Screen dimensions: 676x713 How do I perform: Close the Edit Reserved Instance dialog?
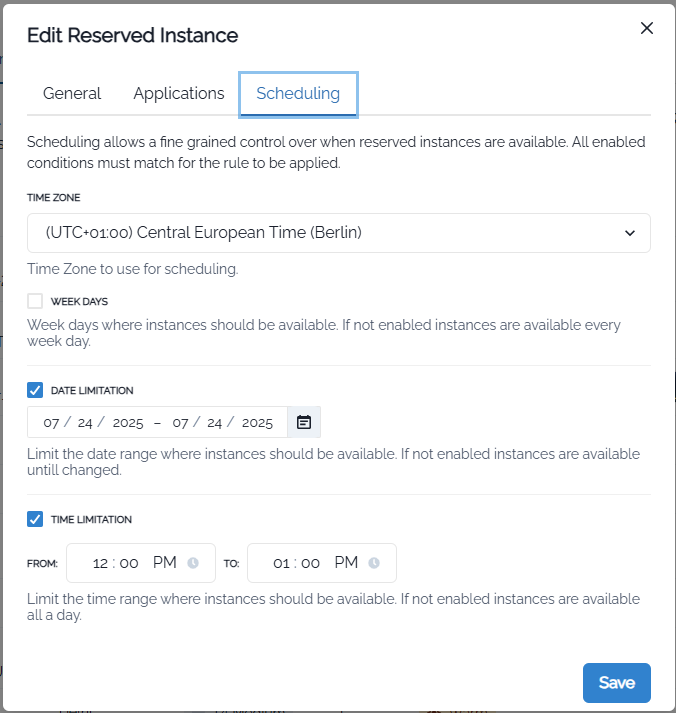[x=647, y=28]
